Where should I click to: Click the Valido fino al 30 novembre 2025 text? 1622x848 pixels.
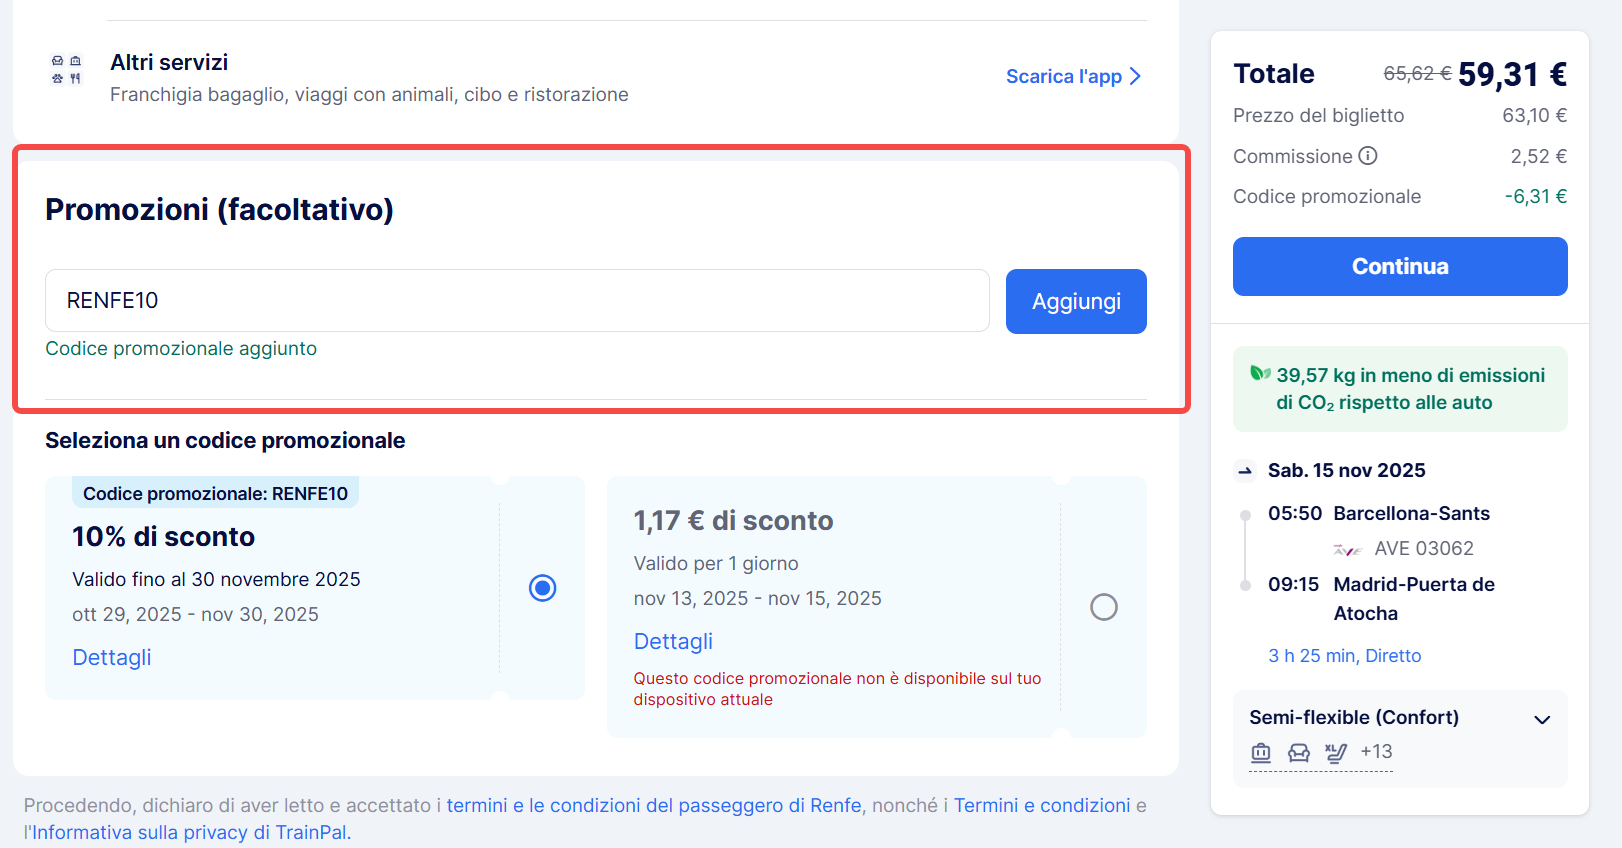pyautogui.click(x=216, y=580)
